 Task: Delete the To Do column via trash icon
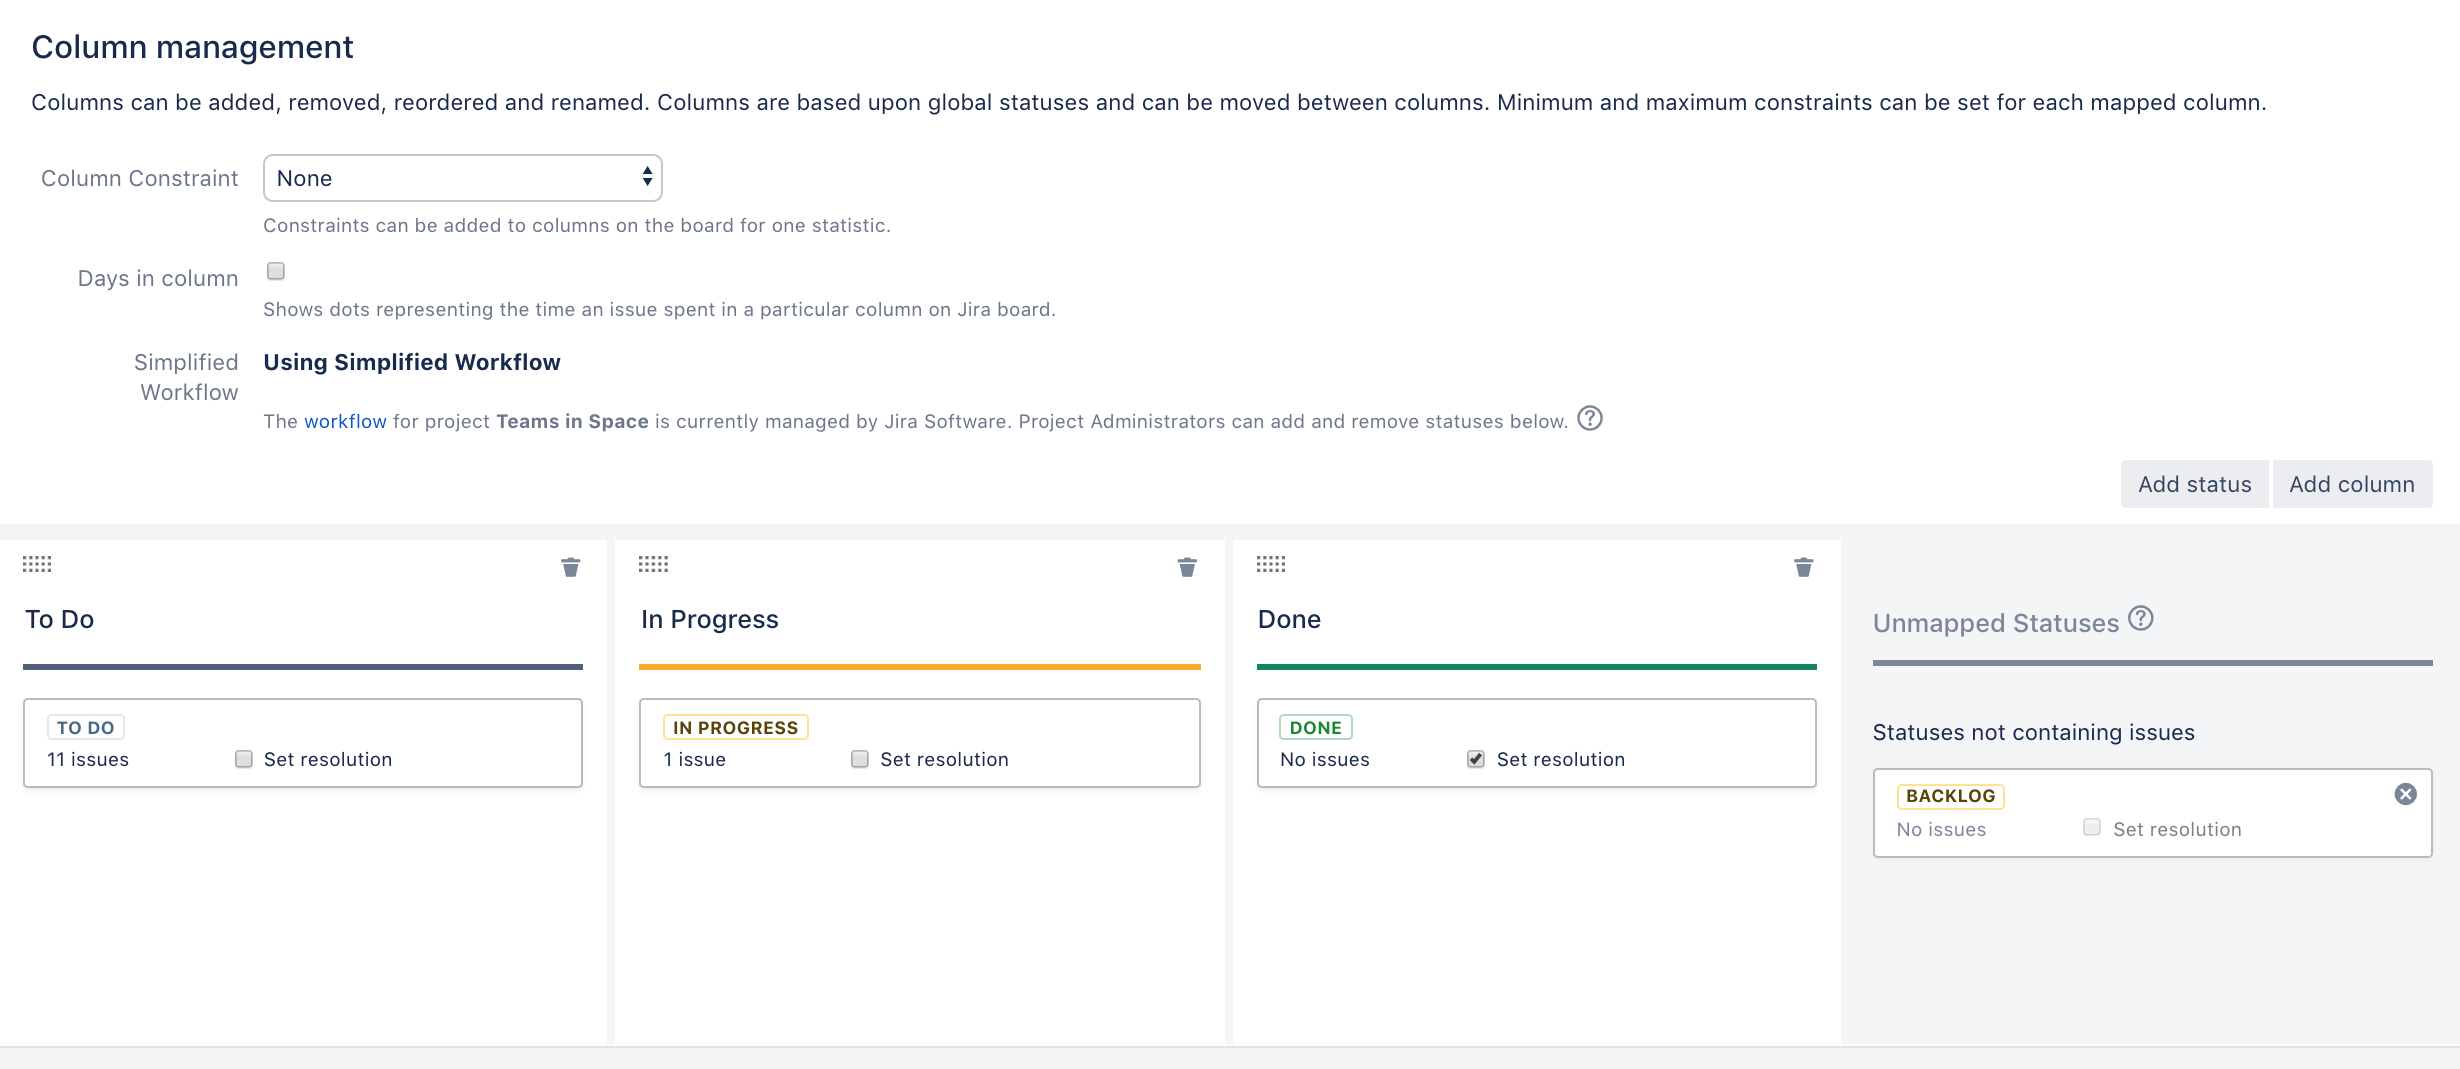(x=570, y=568)
